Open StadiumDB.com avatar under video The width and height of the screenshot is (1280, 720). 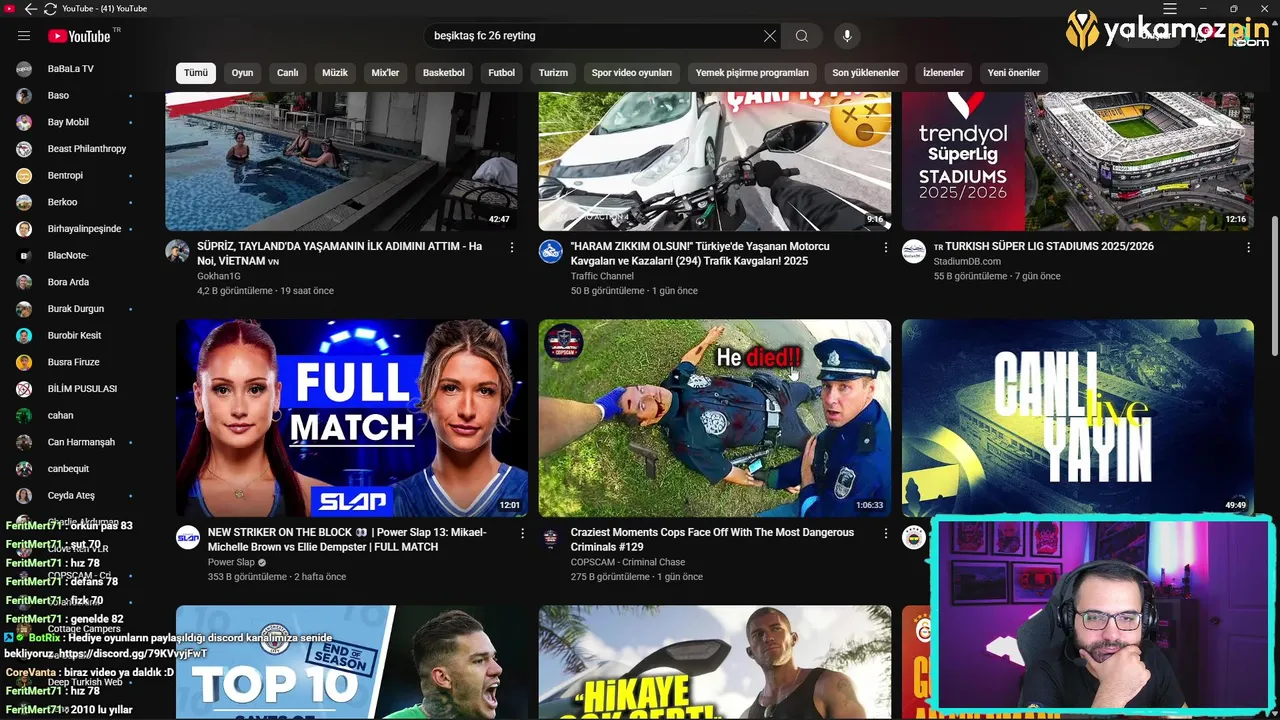[914, 251]
